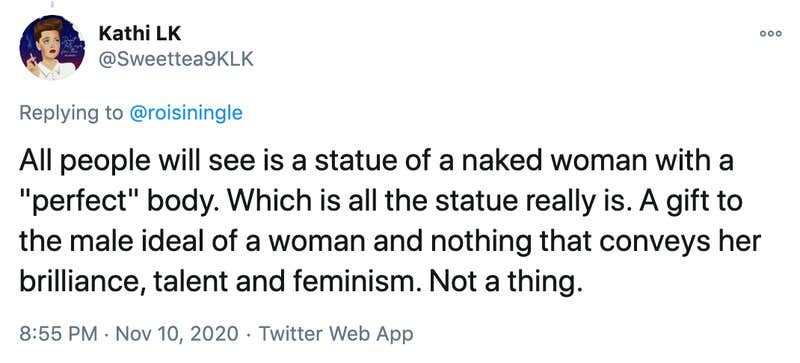Open the three-dot more options menu
The image size is (800, 363).
pos(770,34)
